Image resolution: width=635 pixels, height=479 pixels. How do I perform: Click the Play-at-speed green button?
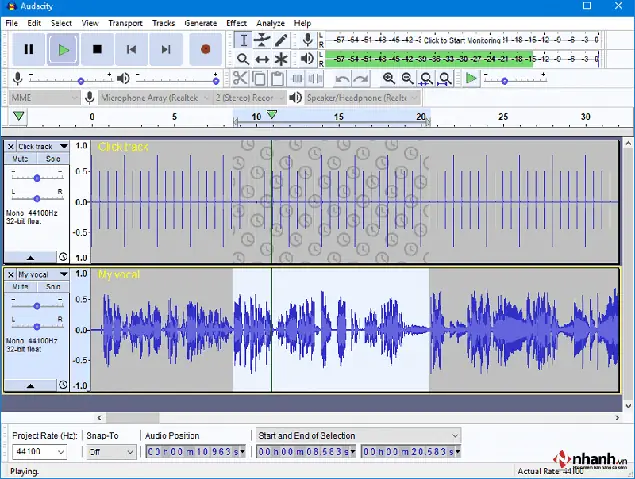471,78
